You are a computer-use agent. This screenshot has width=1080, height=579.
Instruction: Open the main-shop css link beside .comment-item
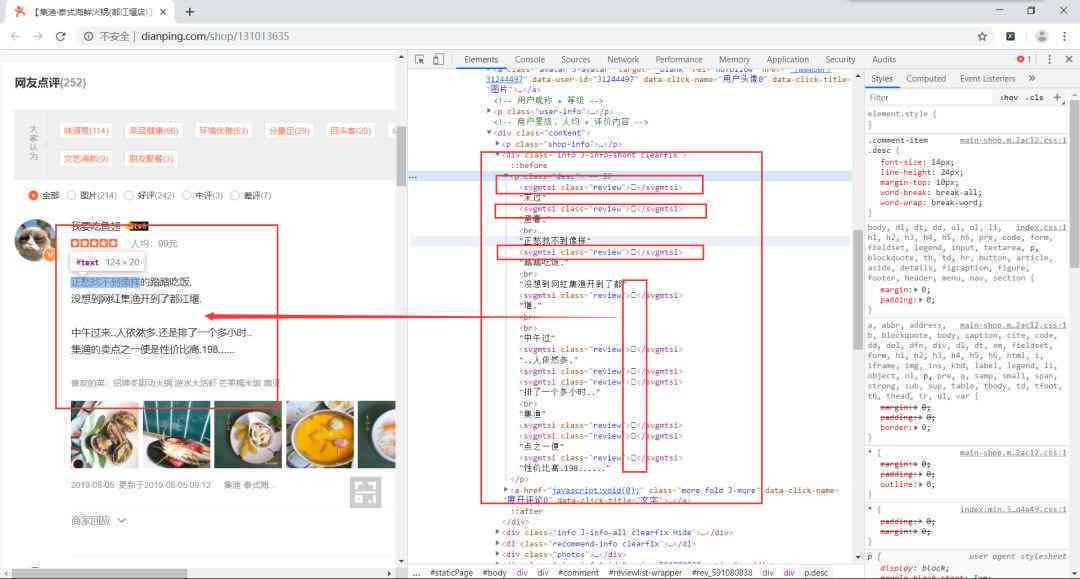pyautogui.click(x=1012, y=140)
